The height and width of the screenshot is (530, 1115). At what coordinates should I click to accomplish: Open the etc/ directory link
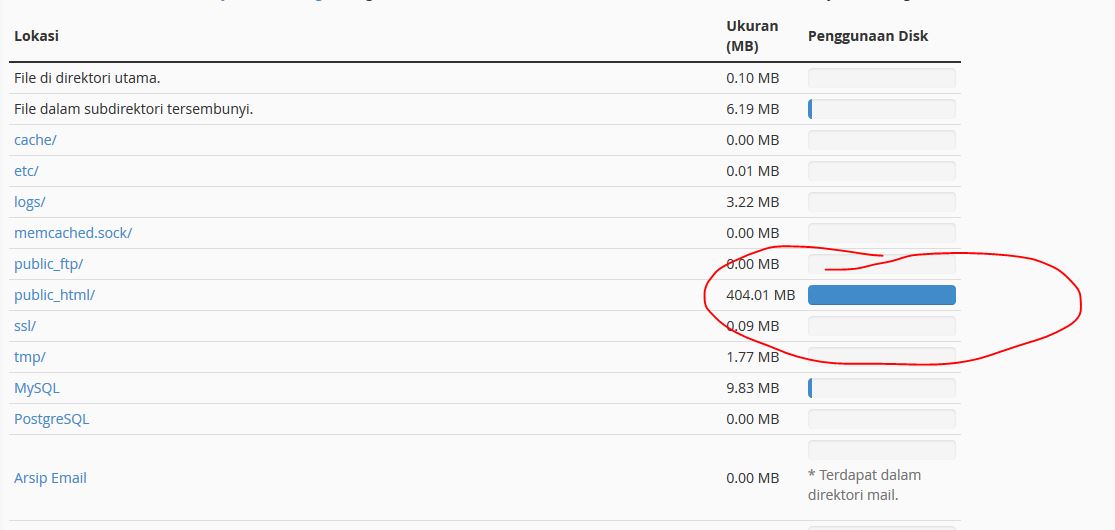26,171
